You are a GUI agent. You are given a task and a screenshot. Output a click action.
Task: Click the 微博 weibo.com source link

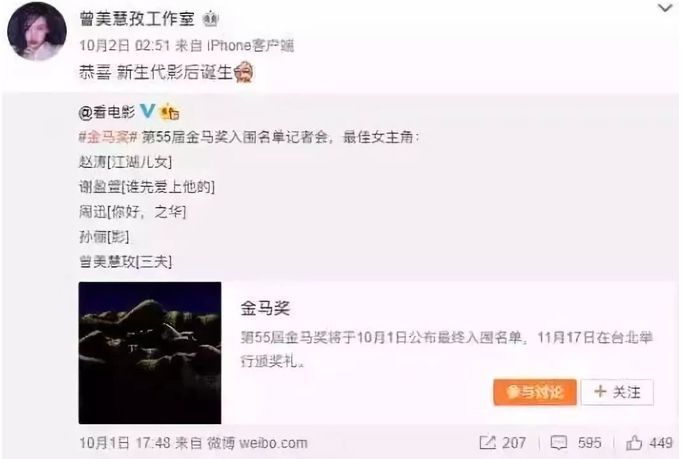point(257,443)
